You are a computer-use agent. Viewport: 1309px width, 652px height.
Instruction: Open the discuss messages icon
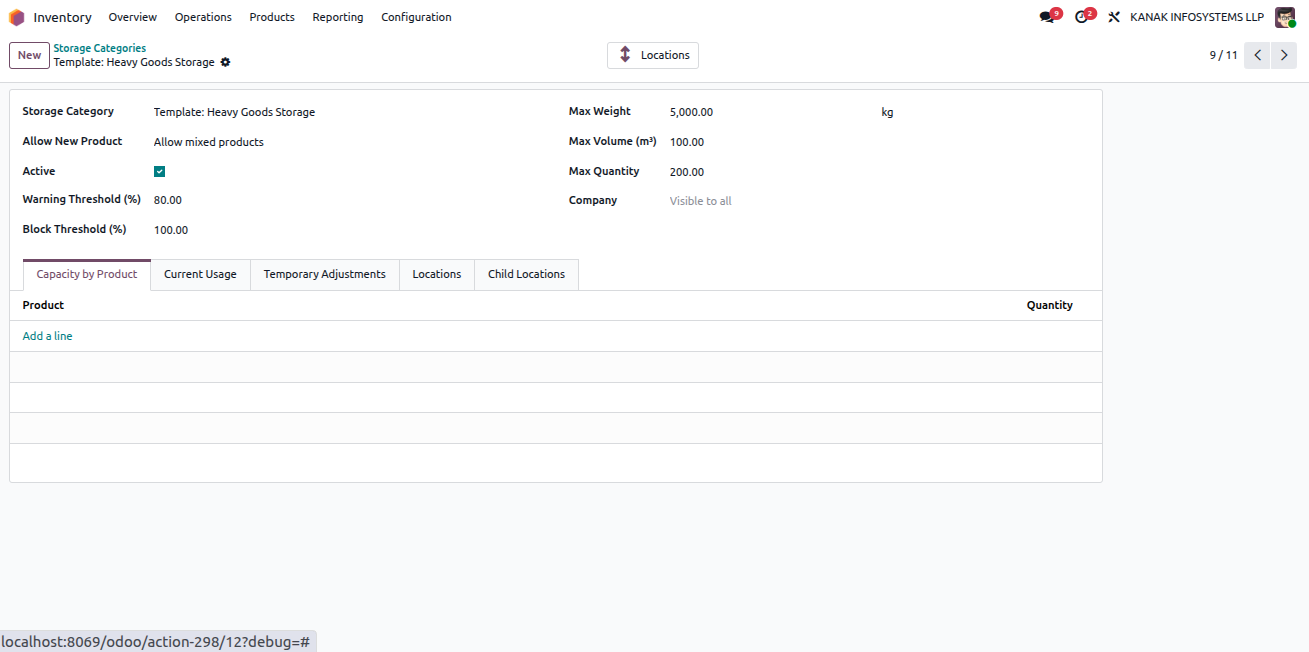pyautogui.click(x=1046, y=17)
